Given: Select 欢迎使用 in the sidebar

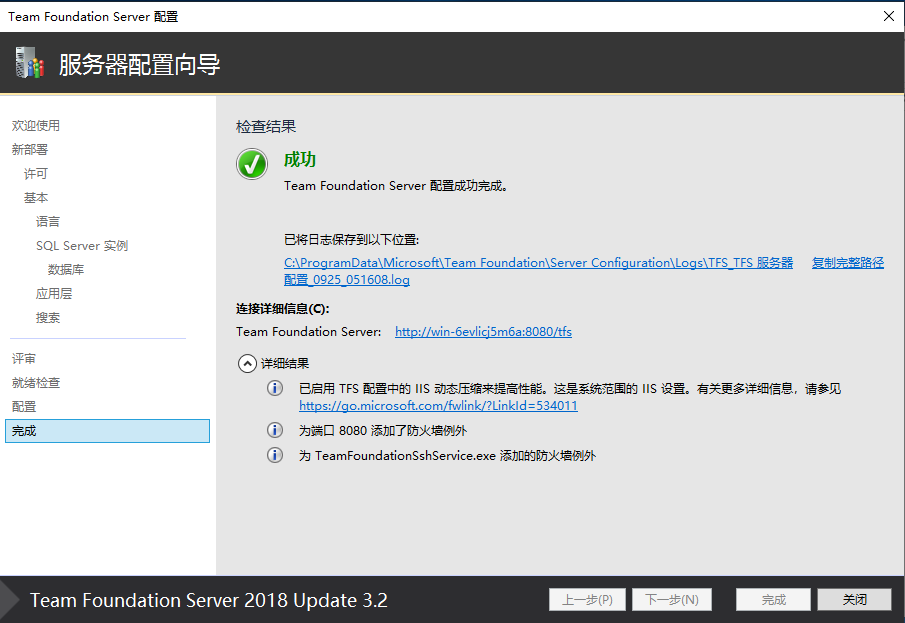Looking at the screenshot, I should (x=36, y=125).
